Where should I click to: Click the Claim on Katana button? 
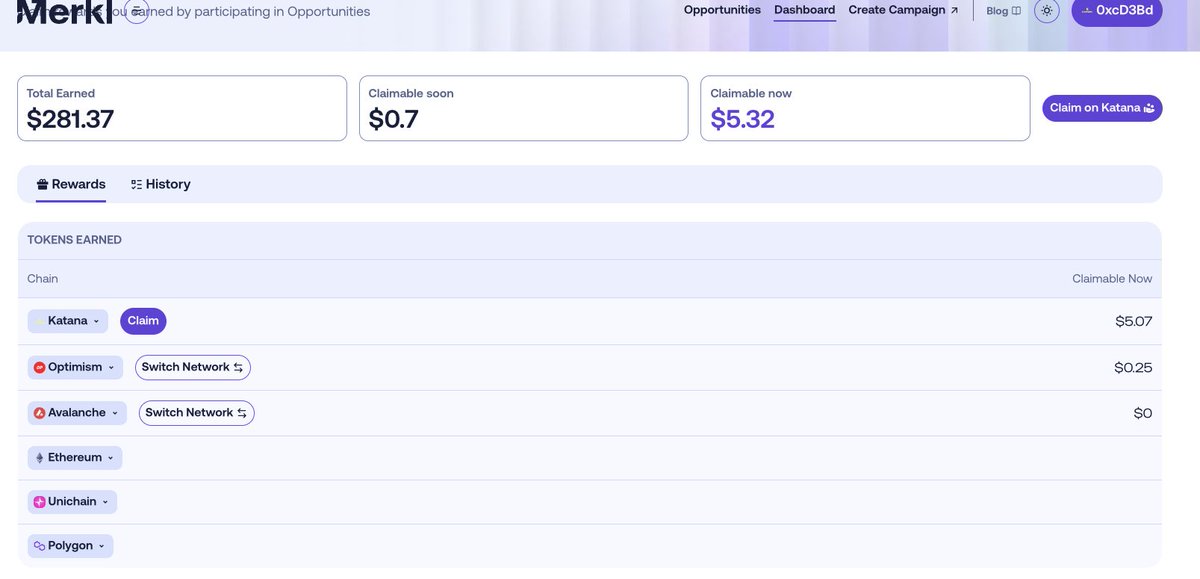tap(1102, 108)
